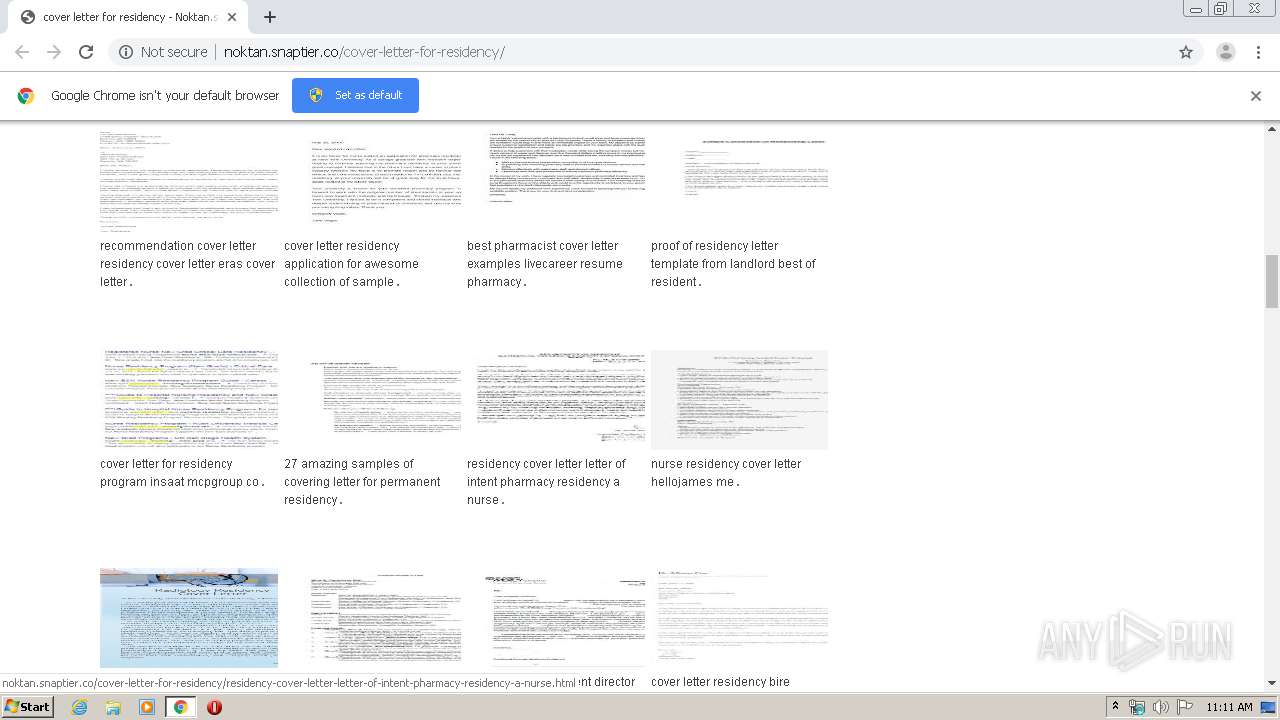Click the scrollbar down arrow

coord(1272,683)
